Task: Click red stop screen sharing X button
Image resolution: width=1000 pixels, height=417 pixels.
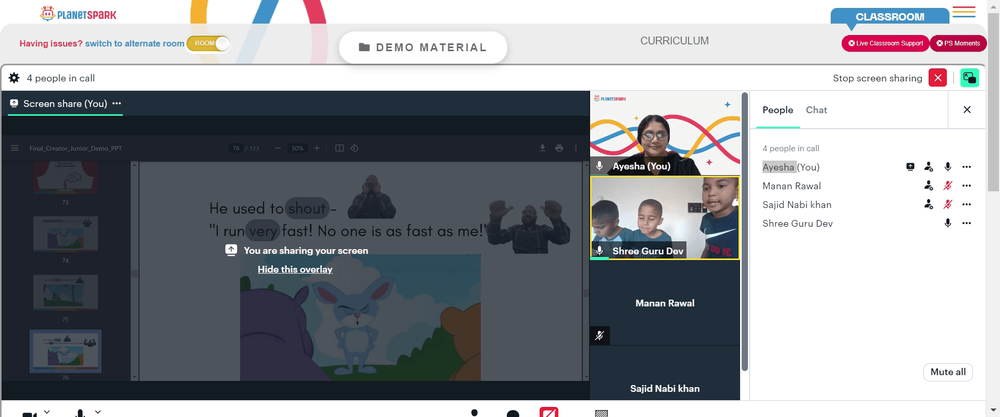Action: click(937, 78)
